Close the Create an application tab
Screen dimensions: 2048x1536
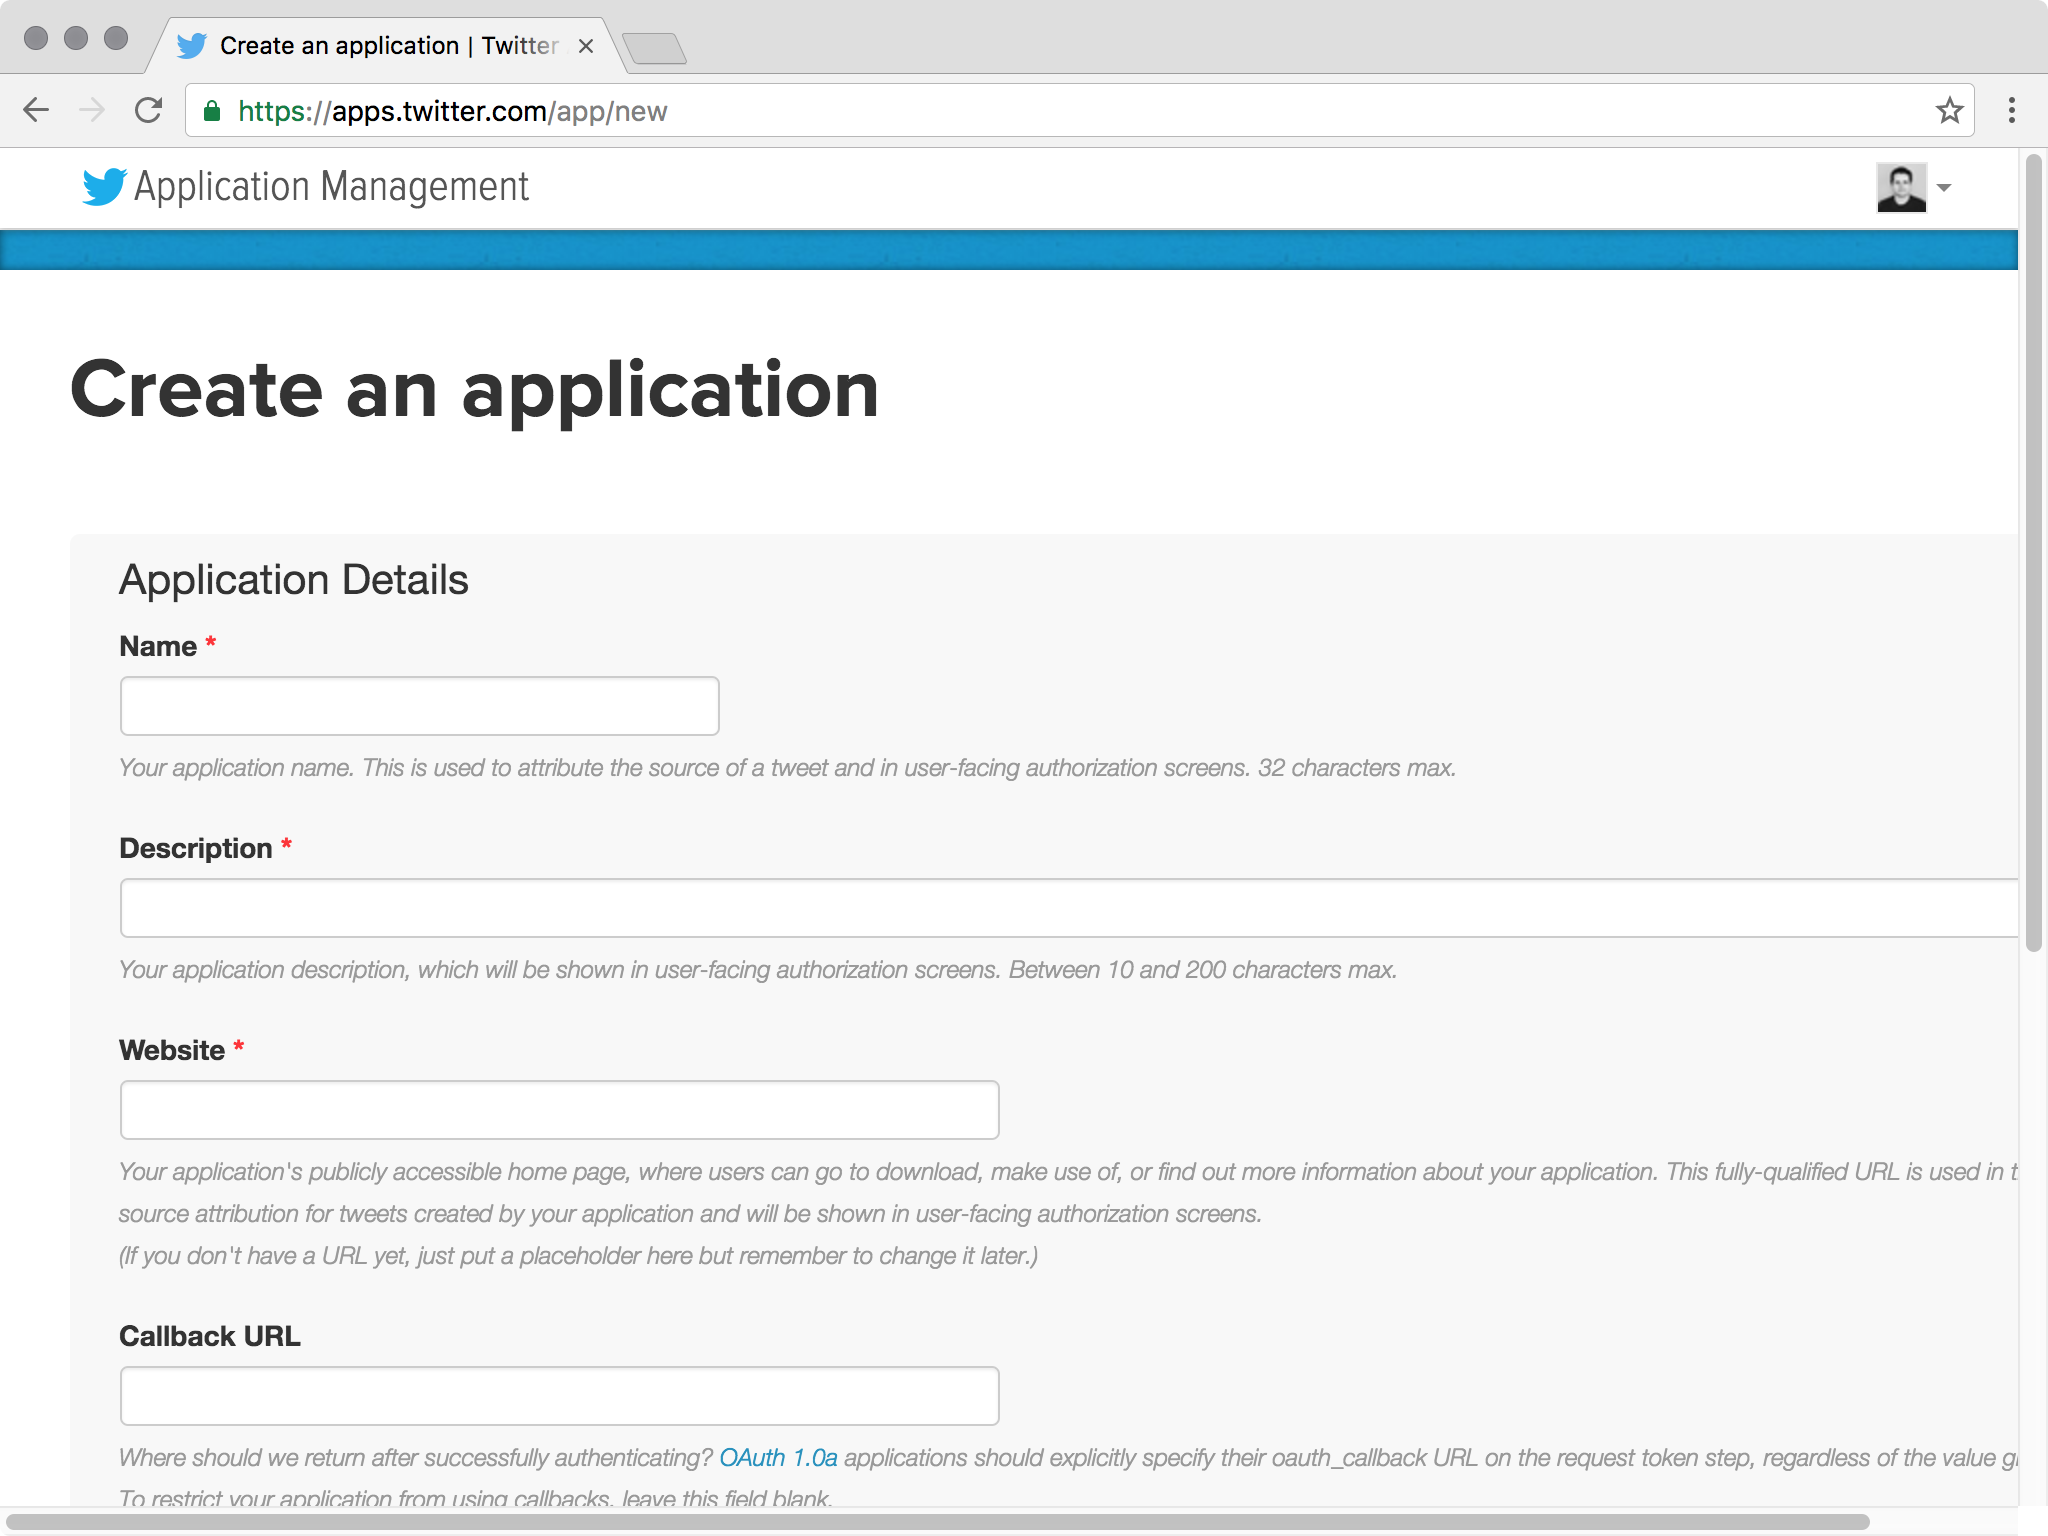[586, 46]
